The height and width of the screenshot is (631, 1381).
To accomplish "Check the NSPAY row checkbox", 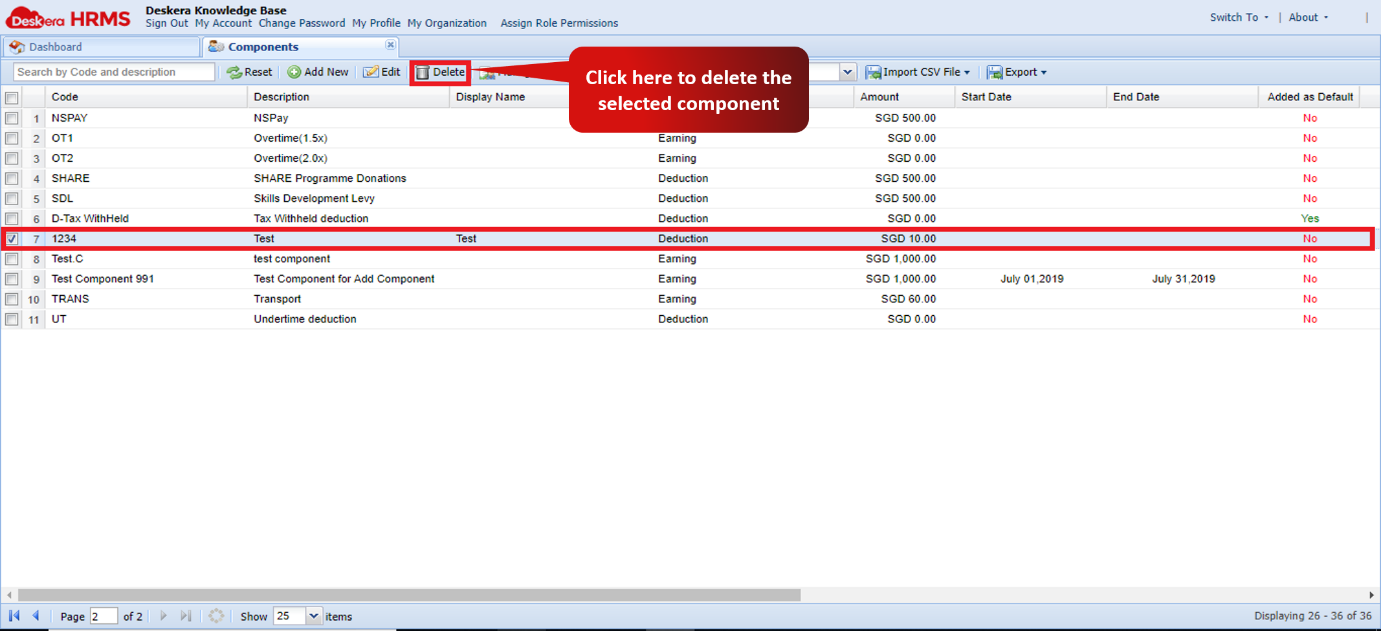I will coord(11,118).
